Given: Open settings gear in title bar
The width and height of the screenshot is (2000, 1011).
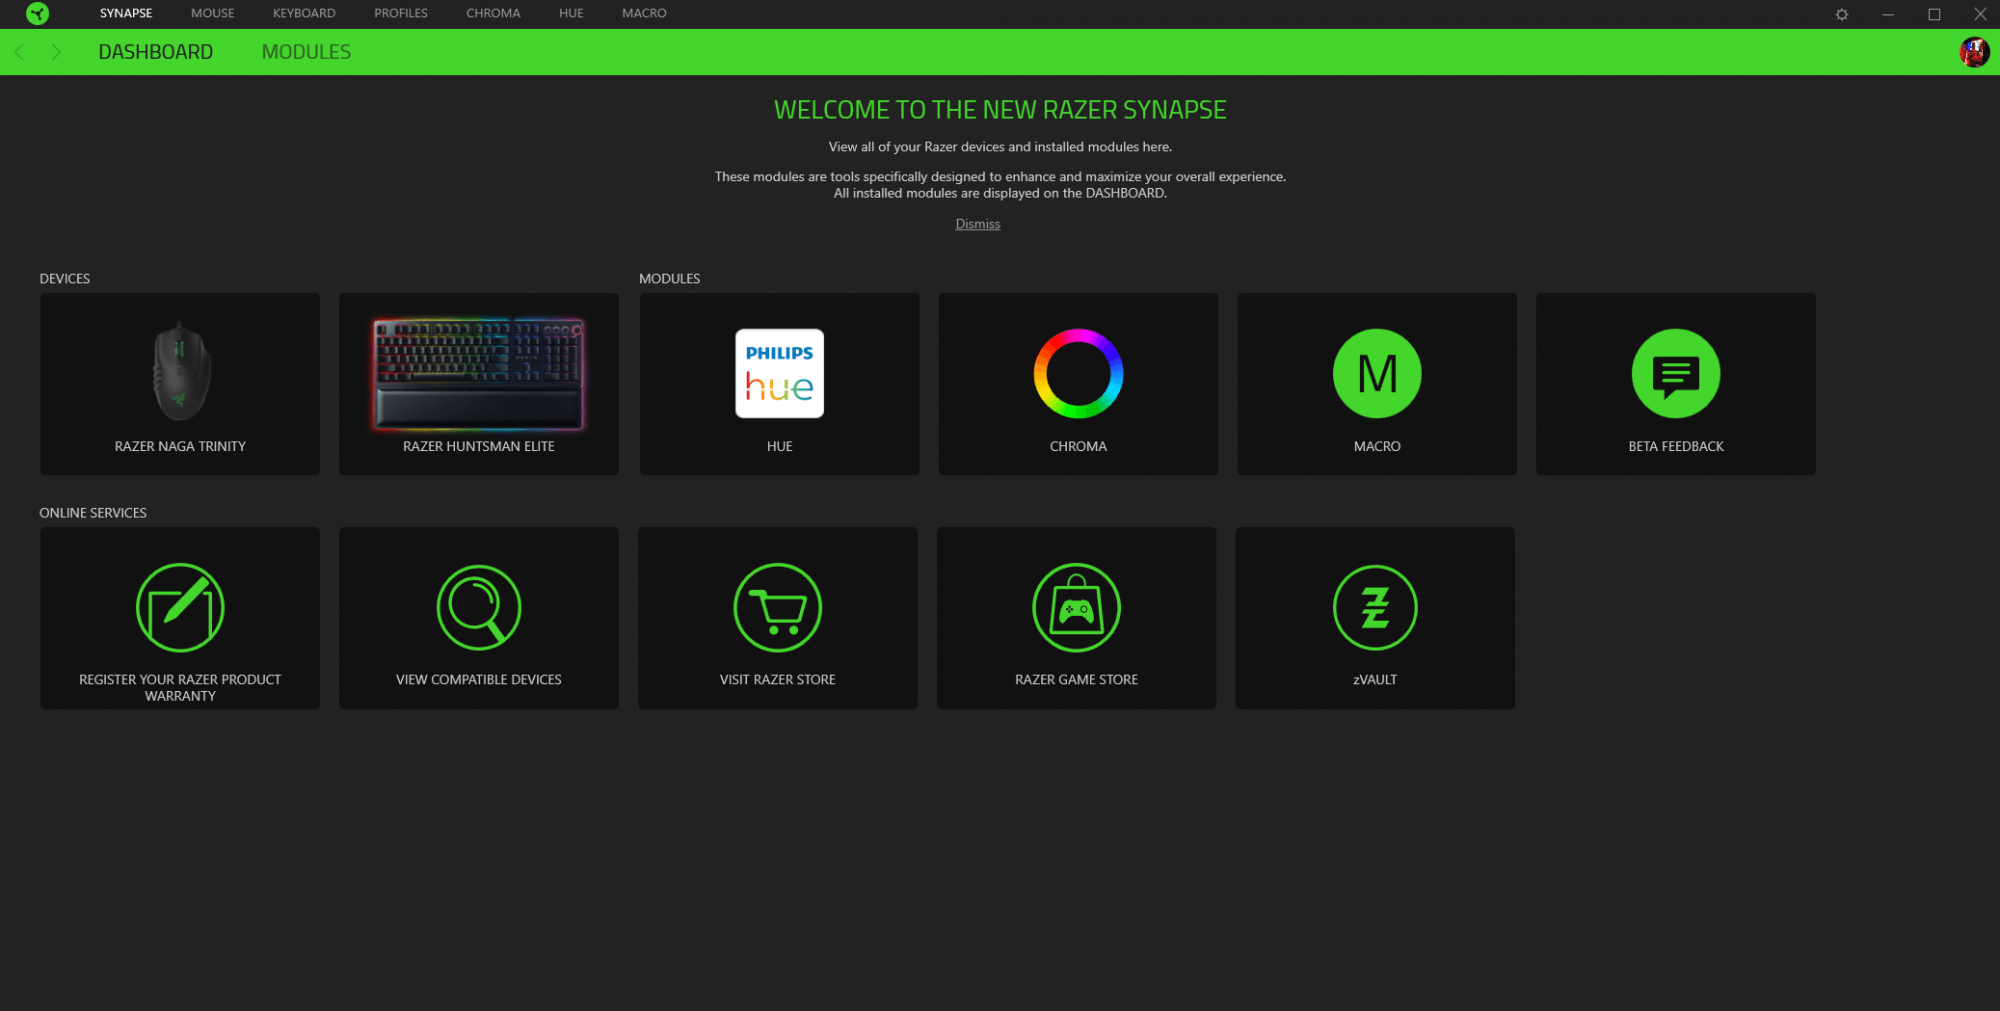Looking at the screenshot, I should coord(1841,14).
